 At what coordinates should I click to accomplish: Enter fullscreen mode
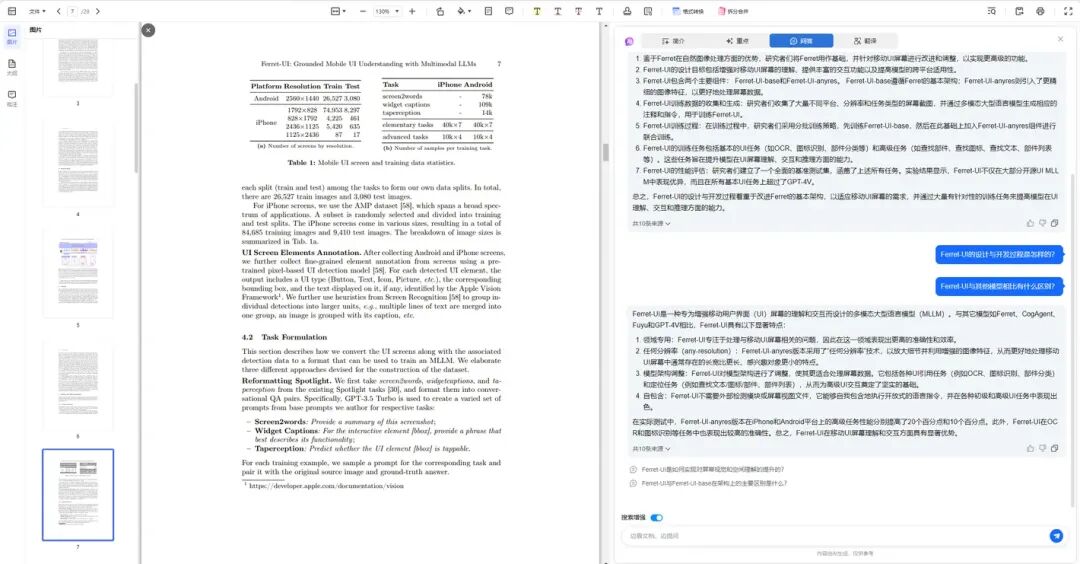point(1068,11)
